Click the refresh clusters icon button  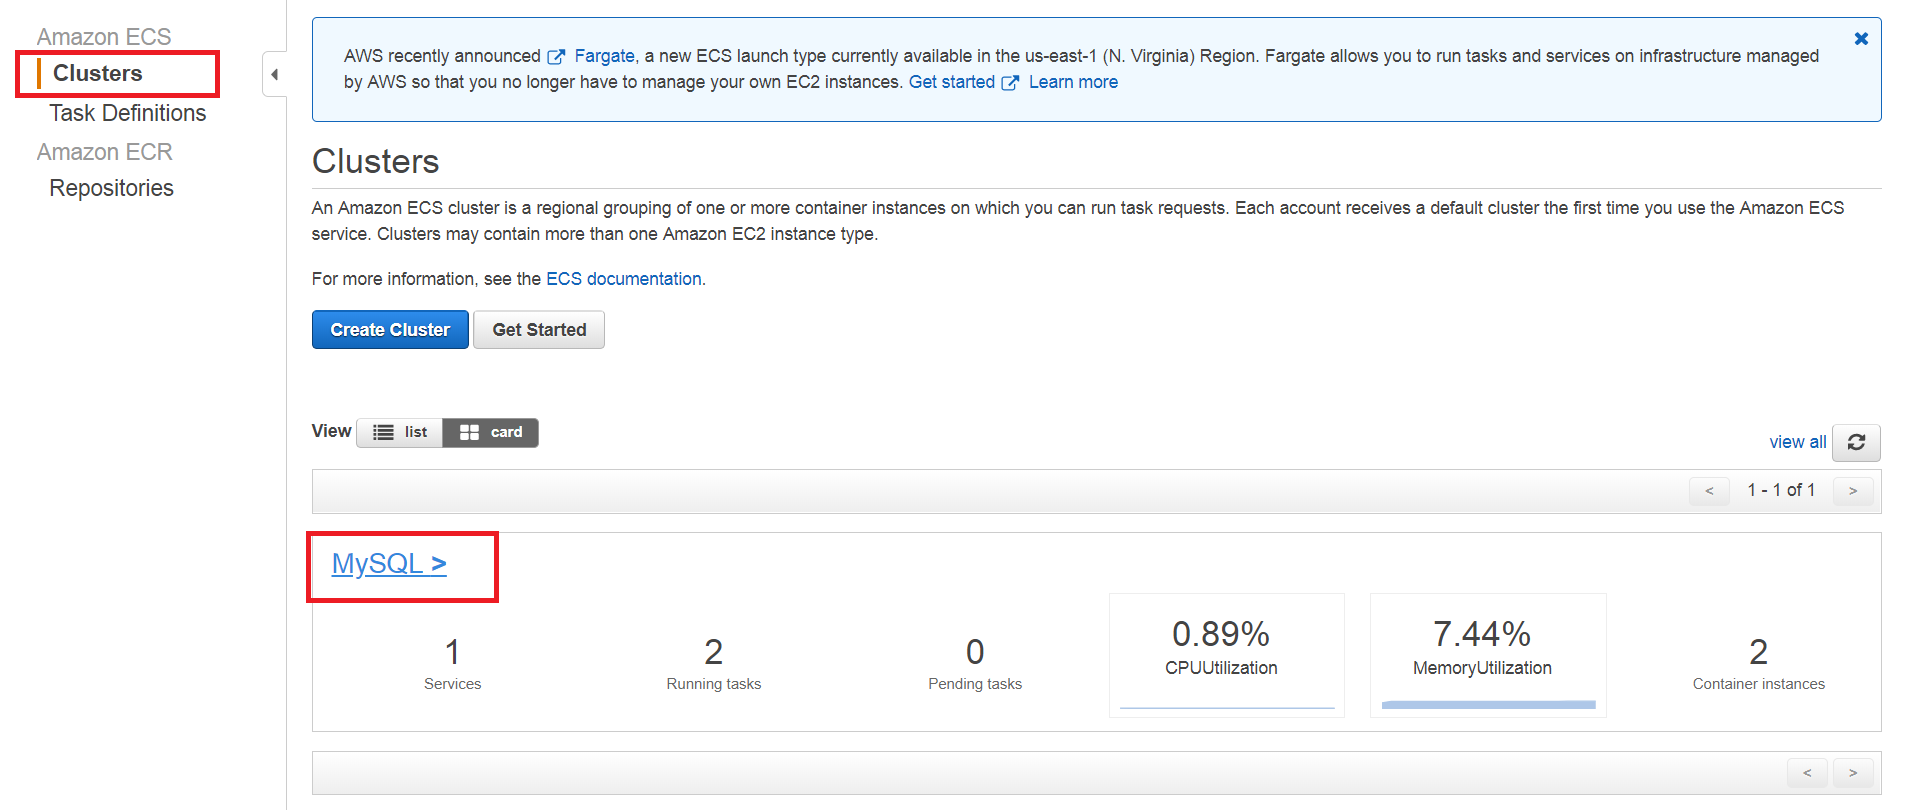[x=1855, y=442]
